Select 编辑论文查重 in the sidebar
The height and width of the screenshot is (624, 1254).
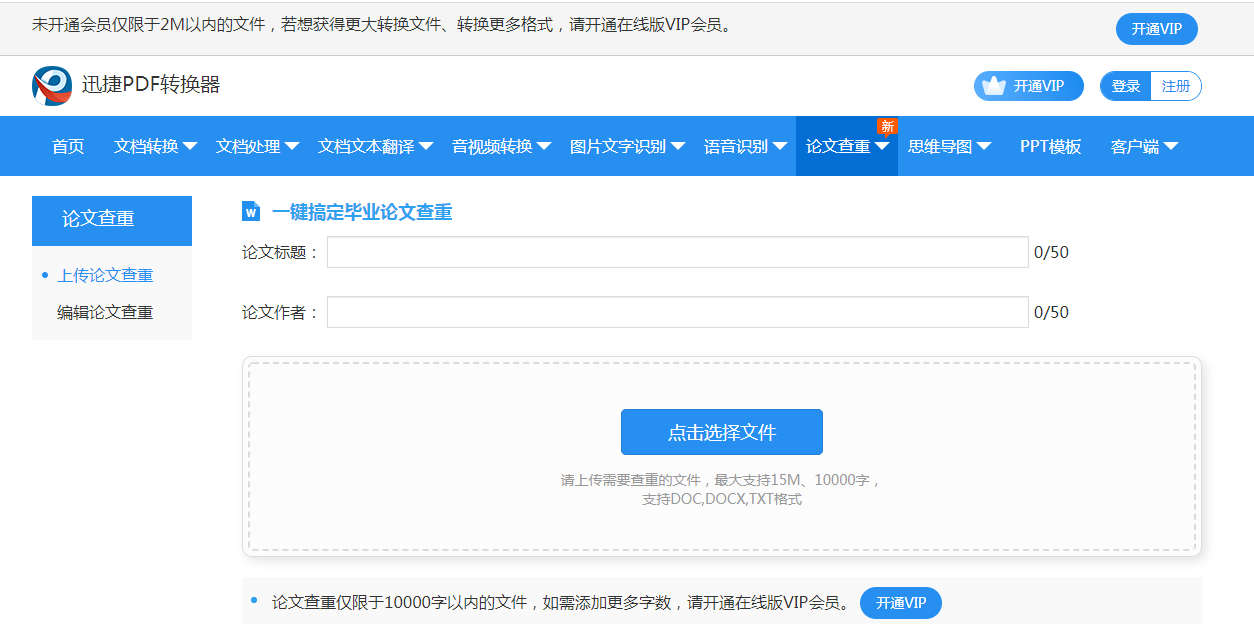click(x=105, y=313)
